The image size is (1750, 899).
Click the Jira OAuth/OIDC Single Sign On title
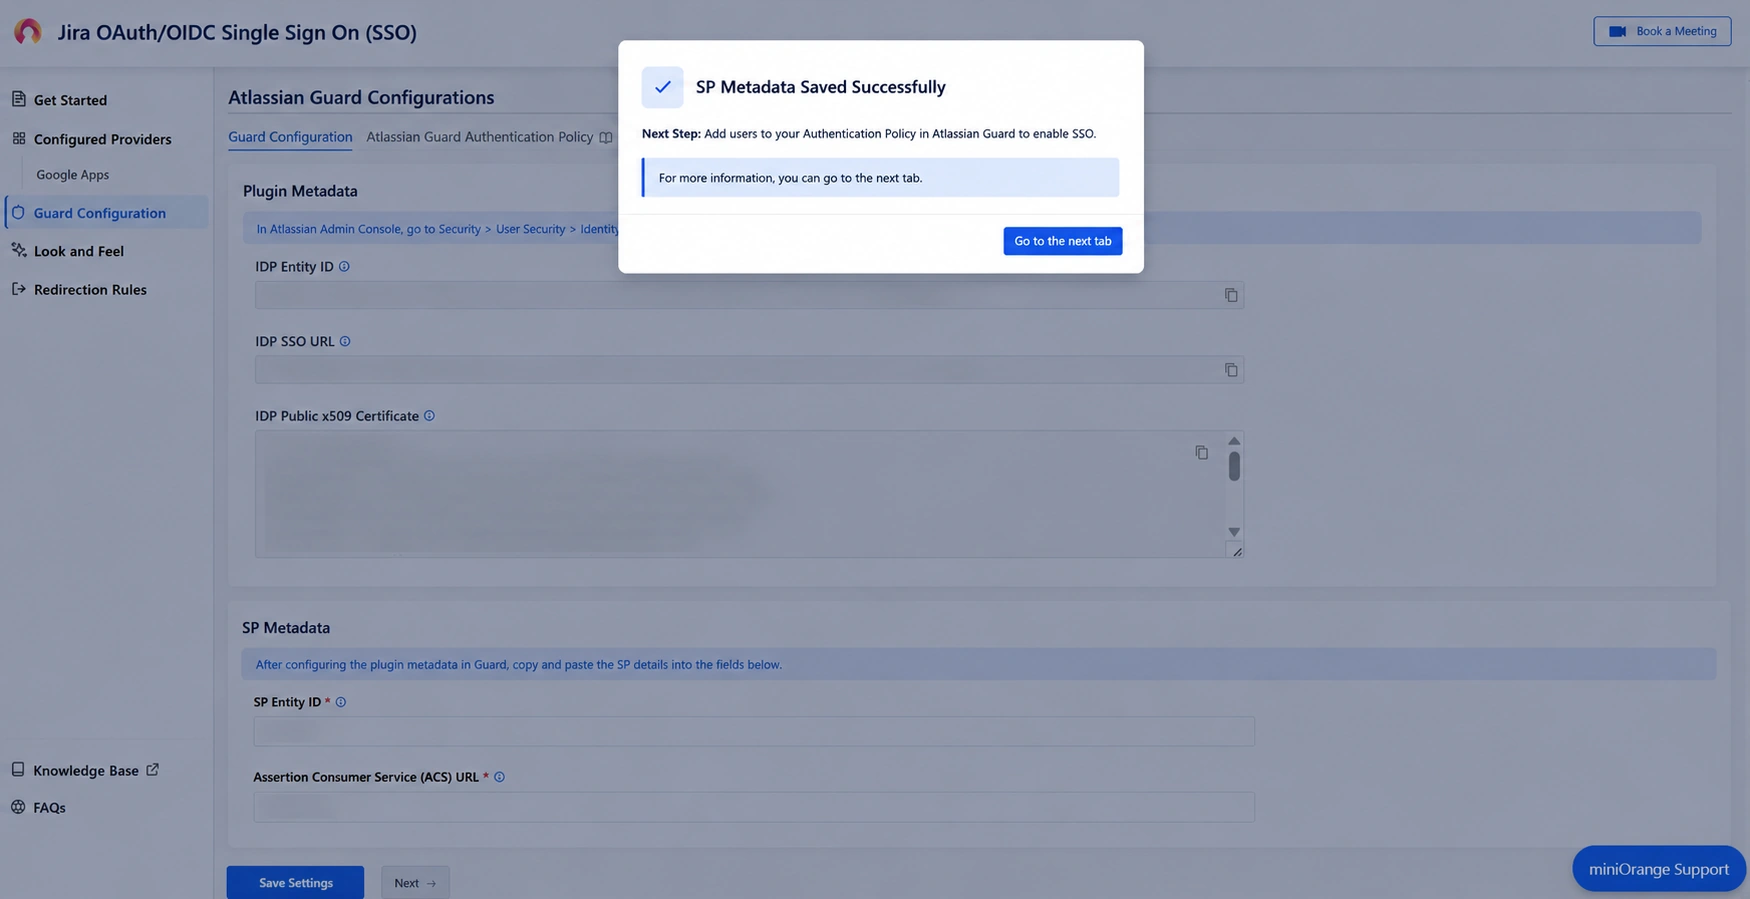(237, 32)
